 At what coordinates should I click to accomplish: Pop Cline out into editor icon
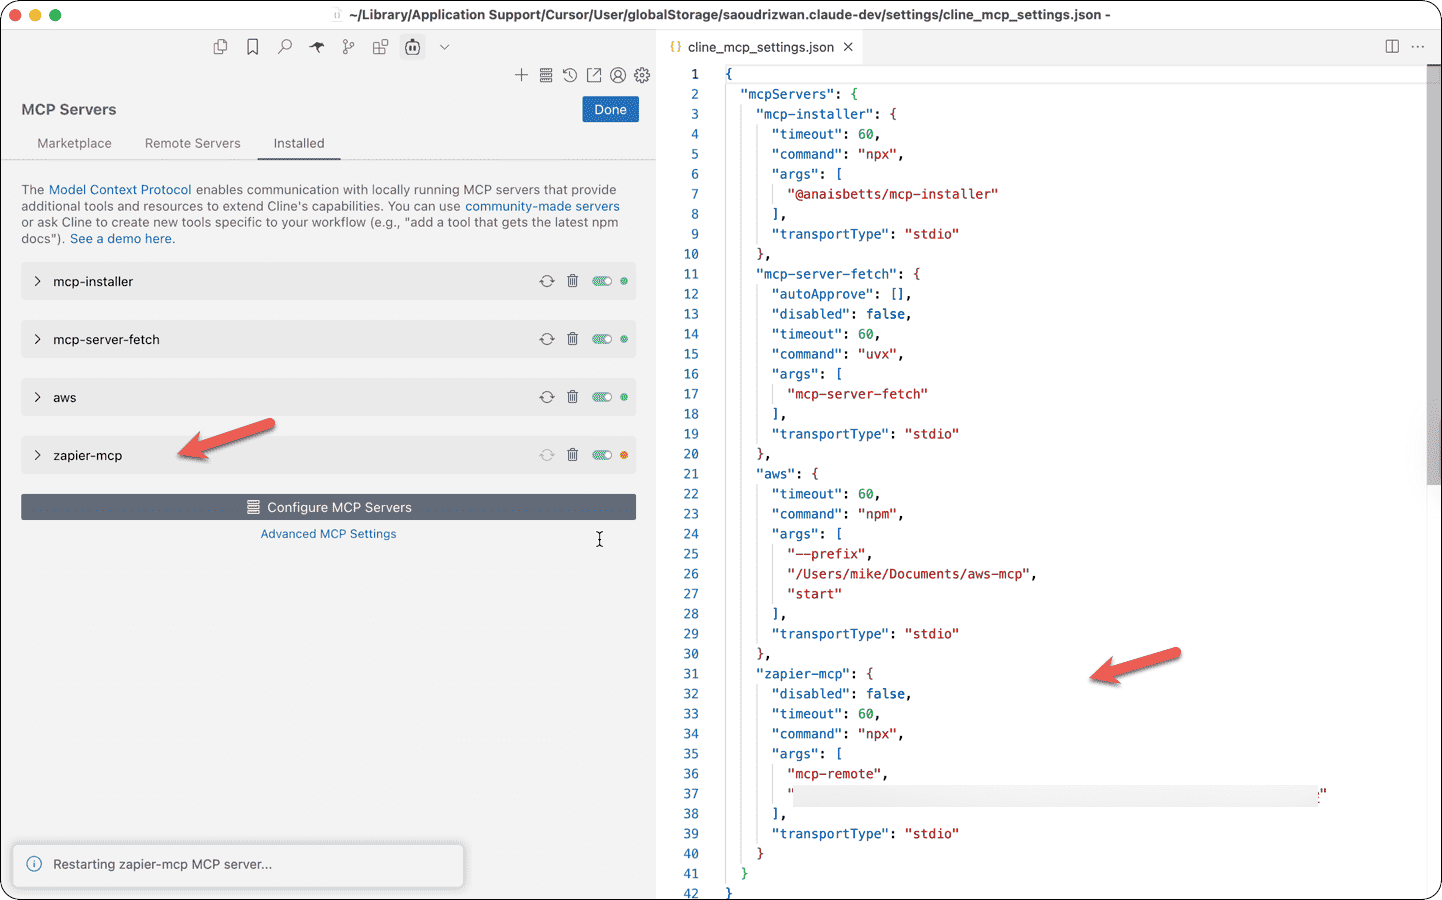594,75
